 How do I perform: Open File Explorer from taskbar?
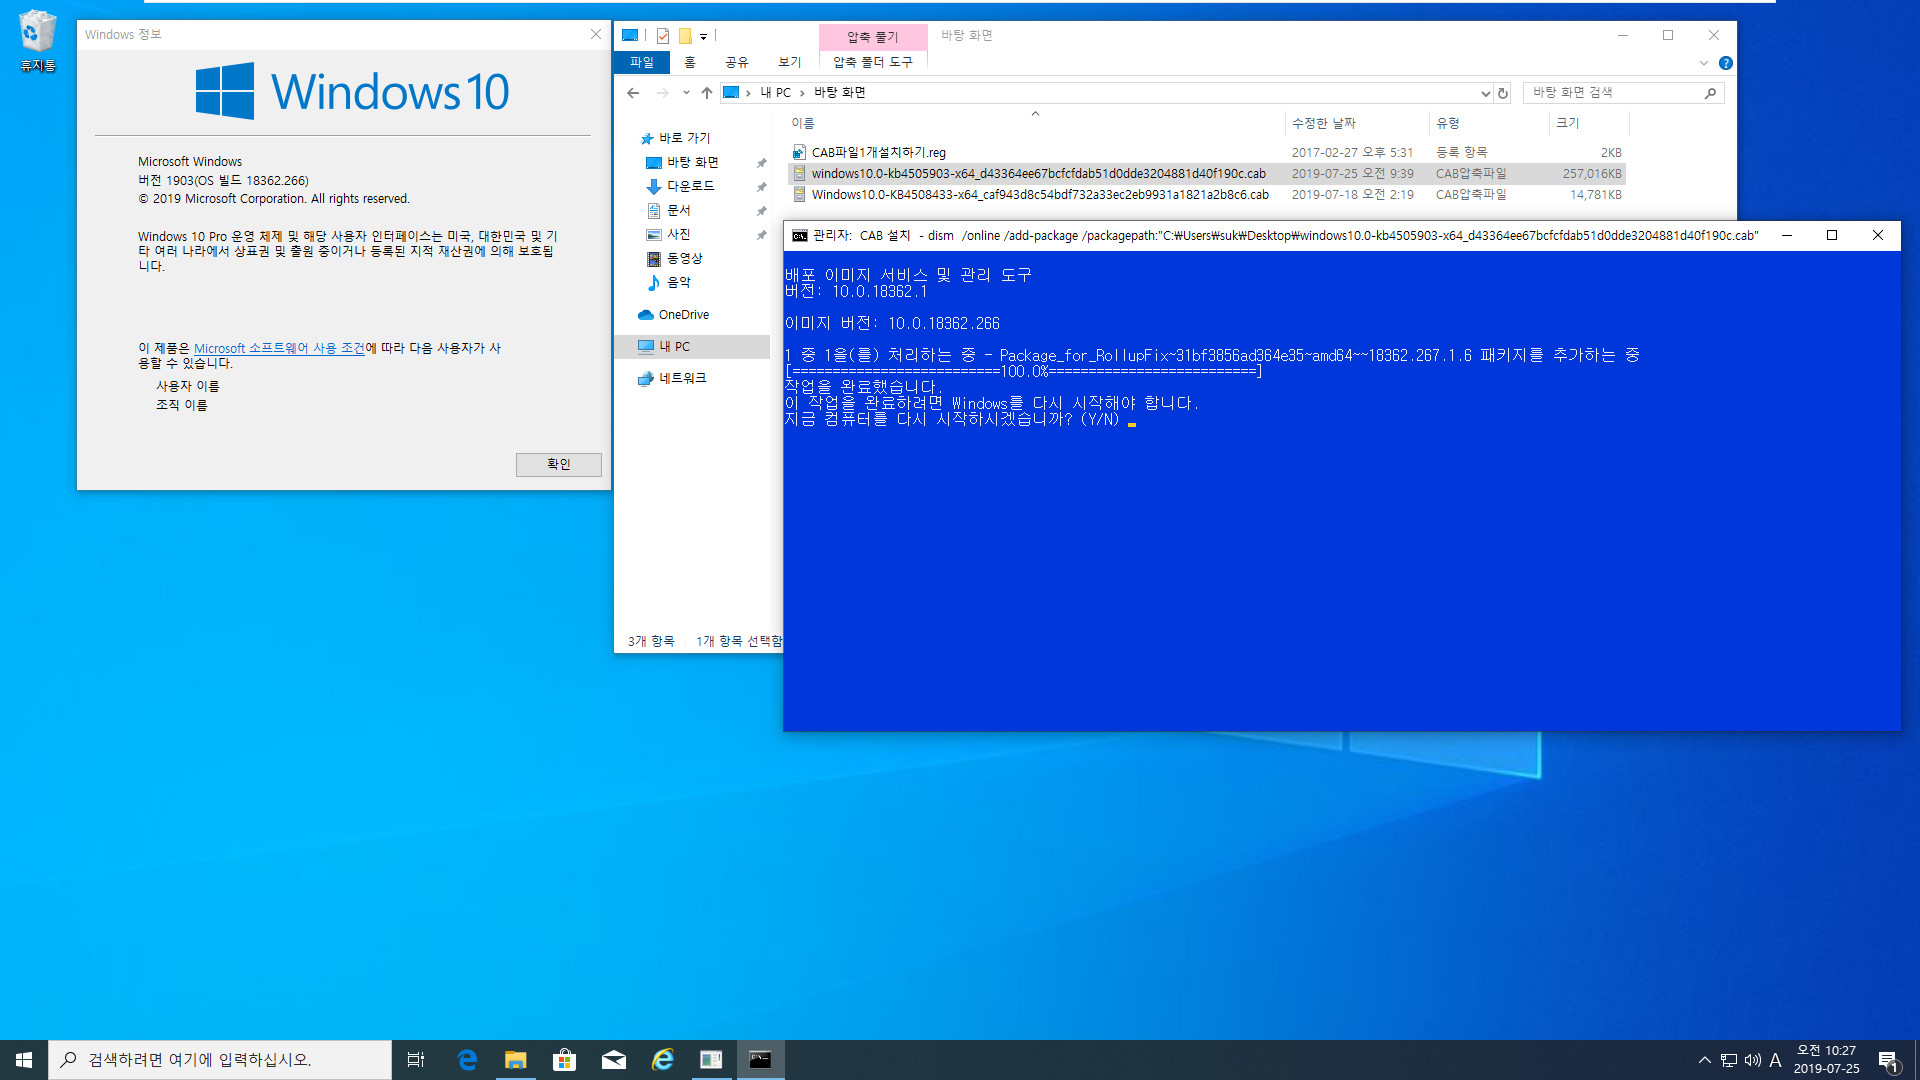(516, 1060)
